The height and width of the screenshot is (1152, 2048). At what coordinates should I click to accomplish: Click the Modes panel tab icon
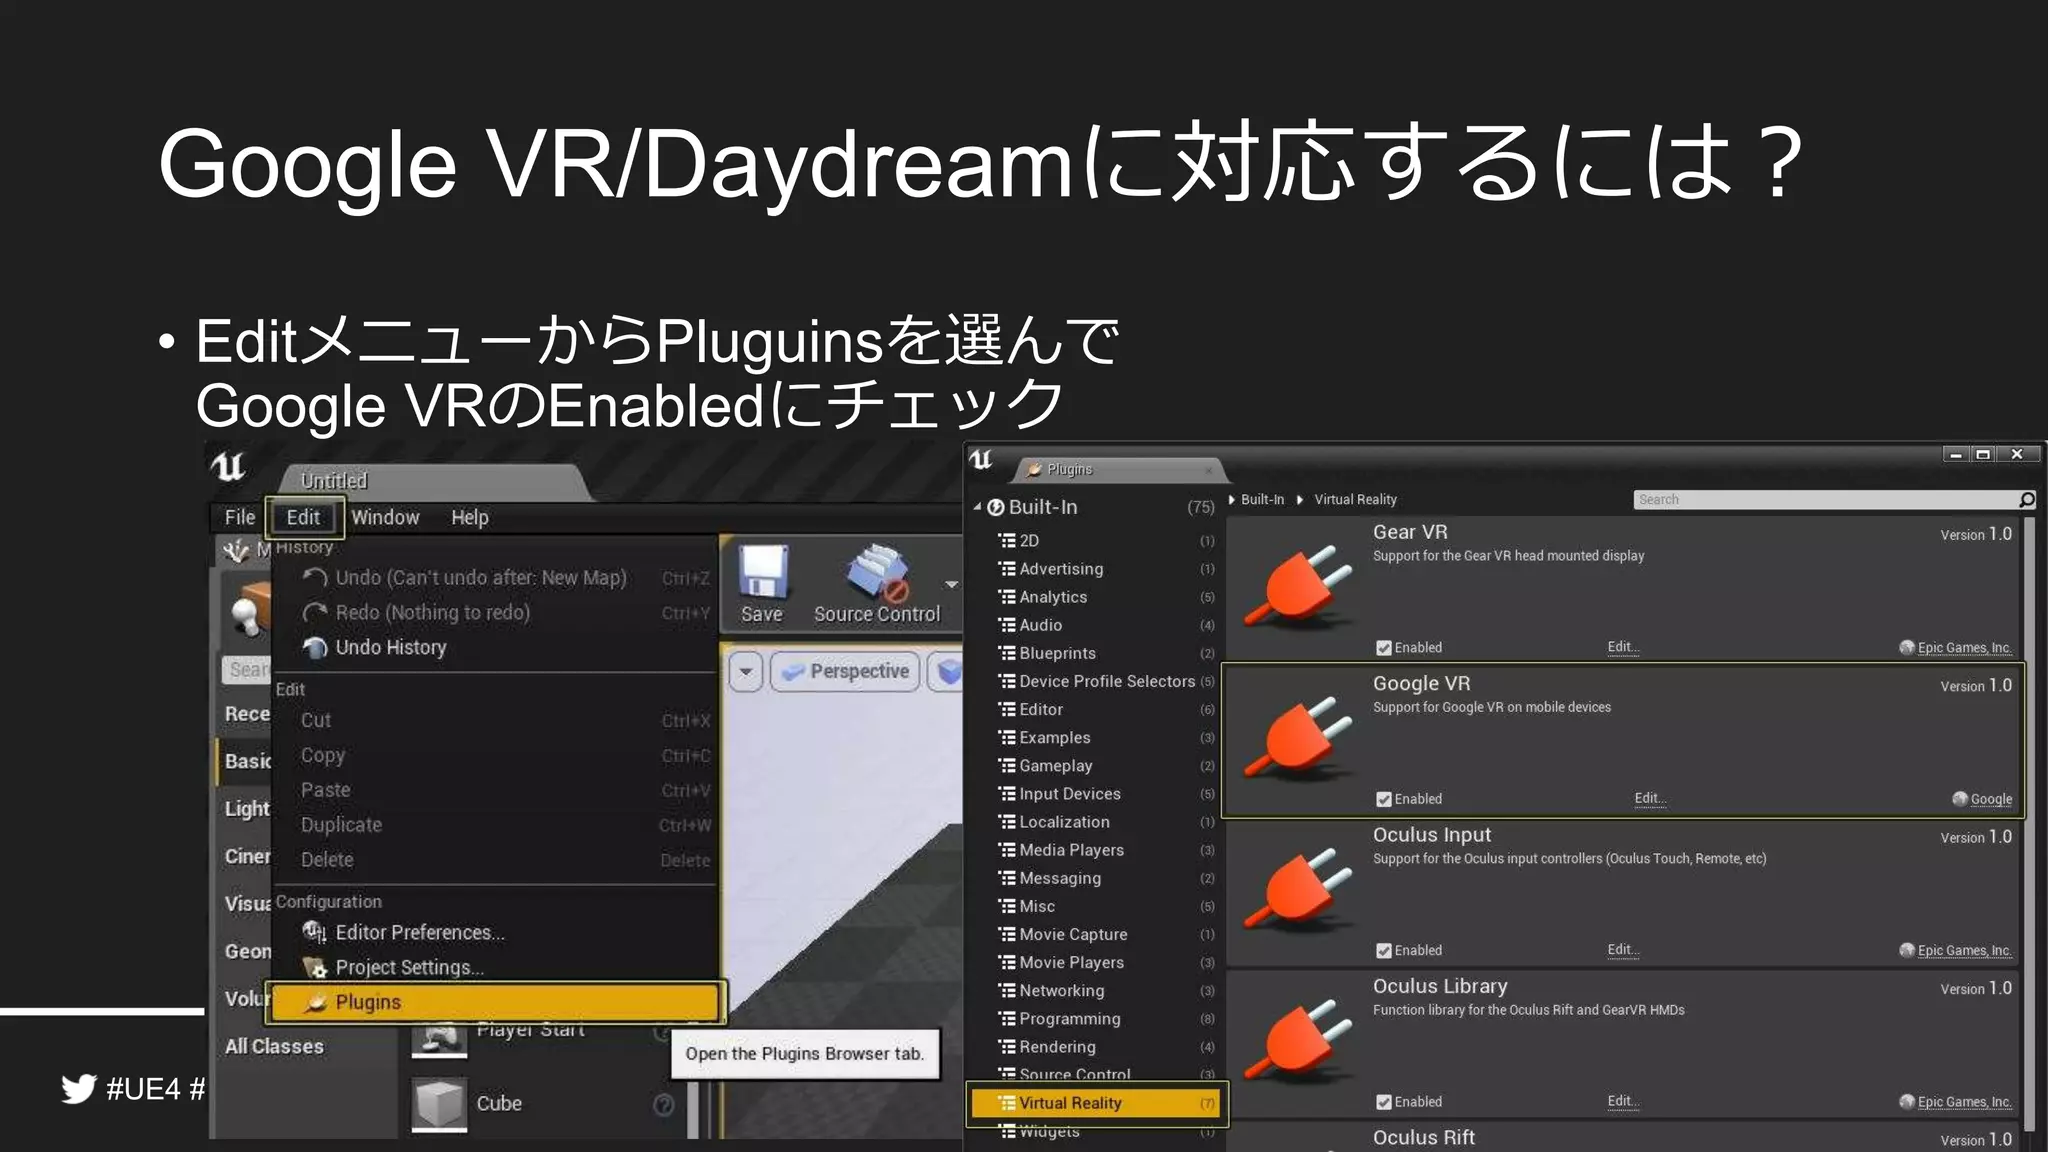pos(237,550)
